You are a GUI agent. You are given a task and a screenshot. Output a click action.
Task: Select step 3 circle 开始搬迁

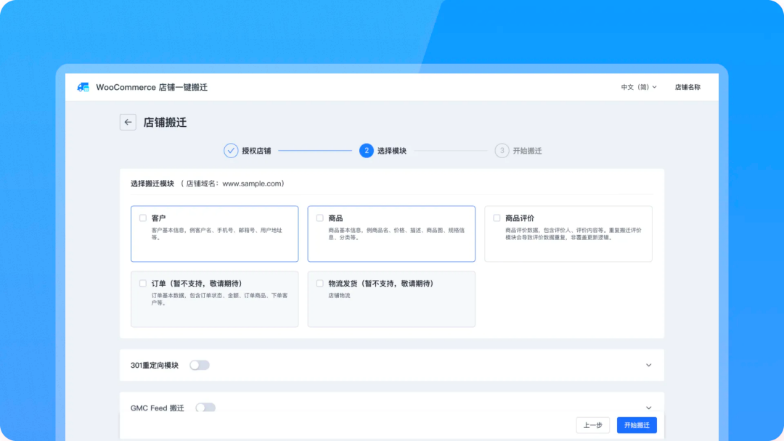tap(502, 150)
